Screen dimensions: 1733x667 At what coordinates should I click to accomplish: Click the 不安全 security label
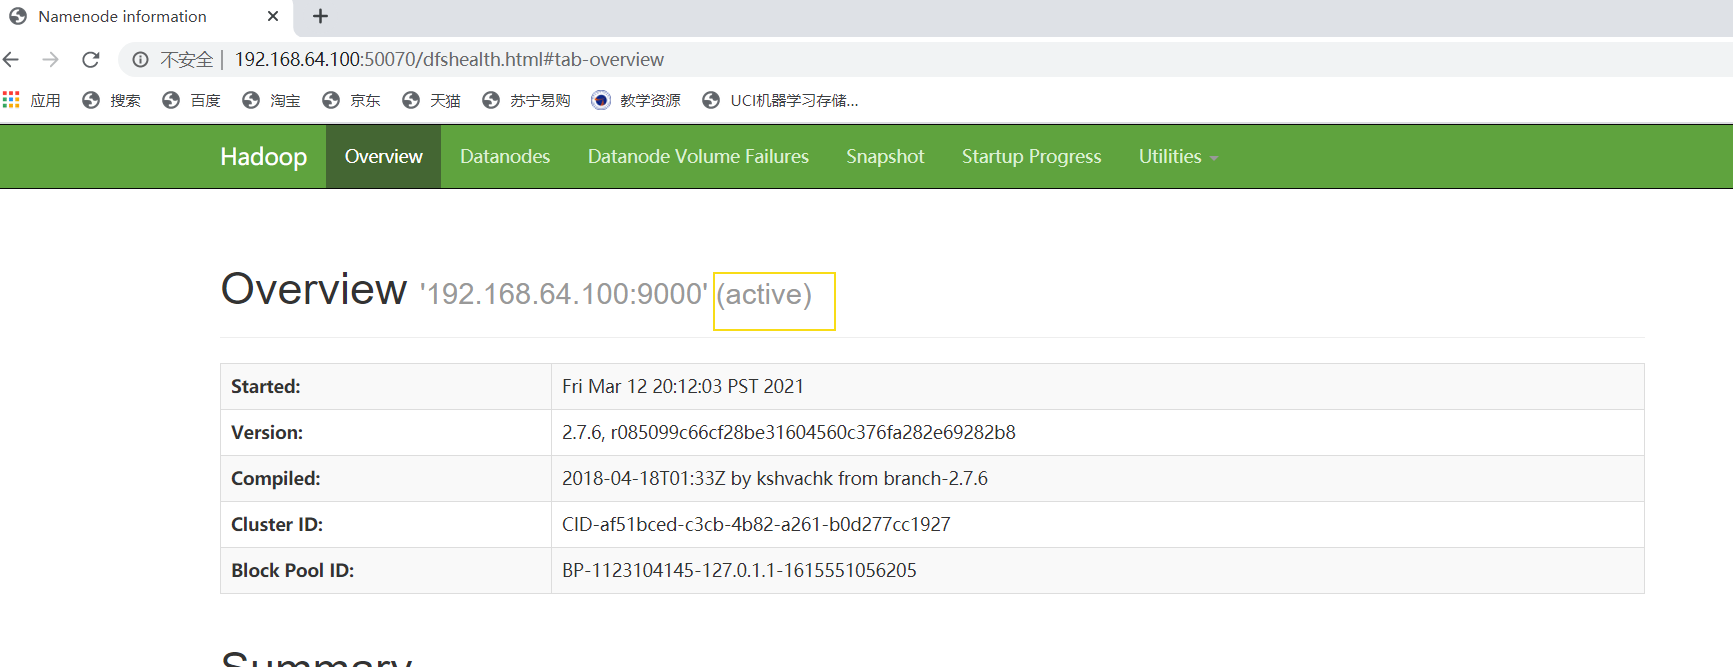click(187, 60)
